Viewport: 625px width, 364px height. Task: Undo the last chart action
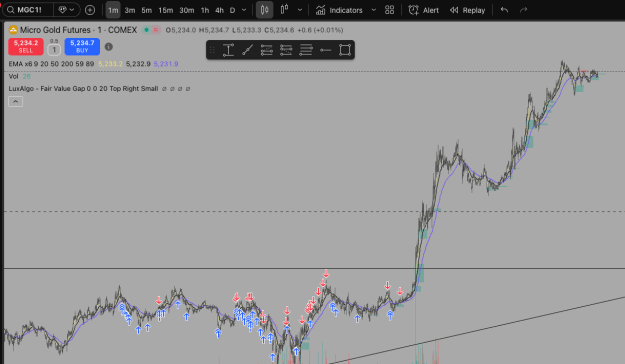point(504,10)
